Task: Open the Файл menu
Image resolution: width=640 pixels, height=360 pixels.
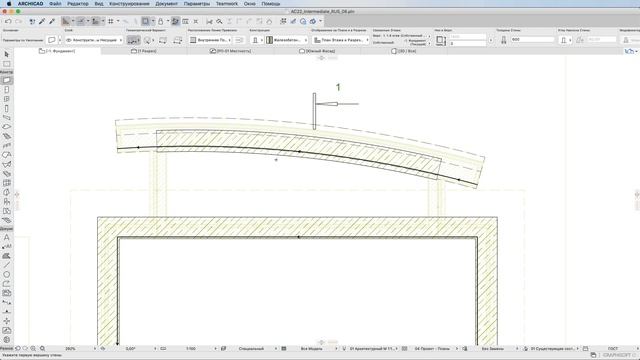Action: [55, 4]
